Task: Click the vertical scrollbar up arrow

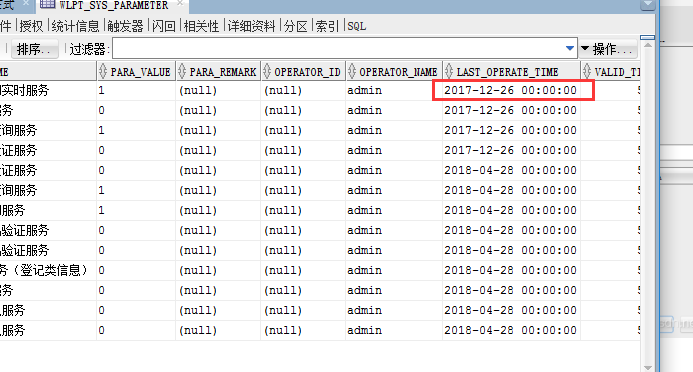Action: pos(648,45)
